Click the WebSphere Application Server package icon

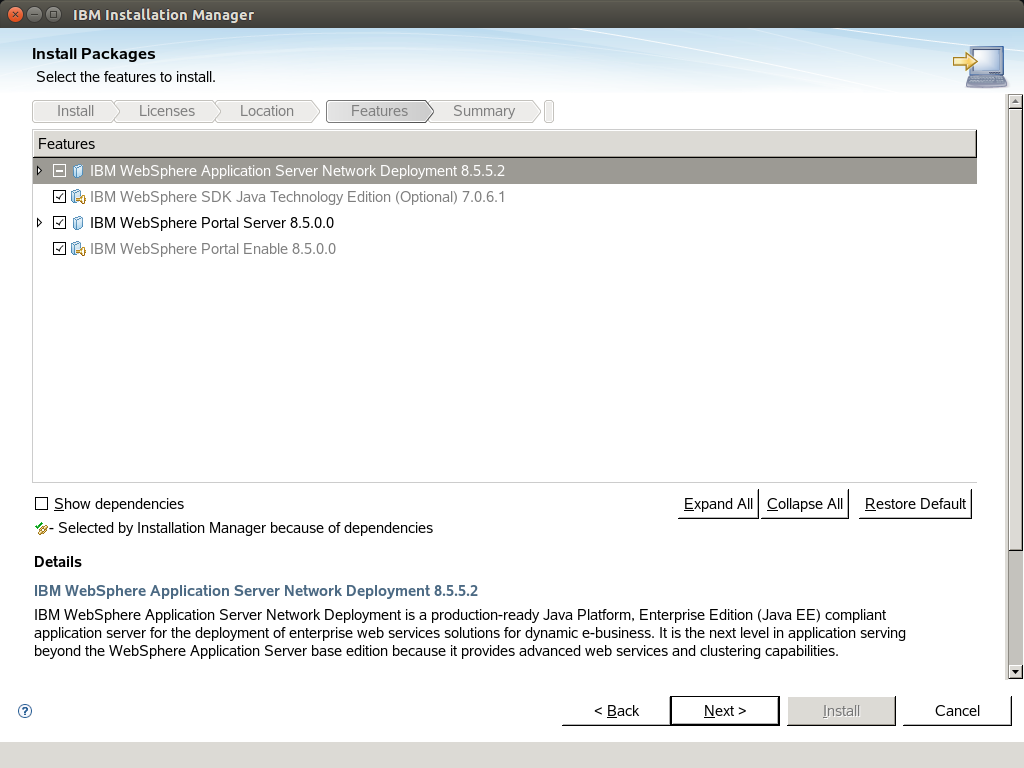78,171
